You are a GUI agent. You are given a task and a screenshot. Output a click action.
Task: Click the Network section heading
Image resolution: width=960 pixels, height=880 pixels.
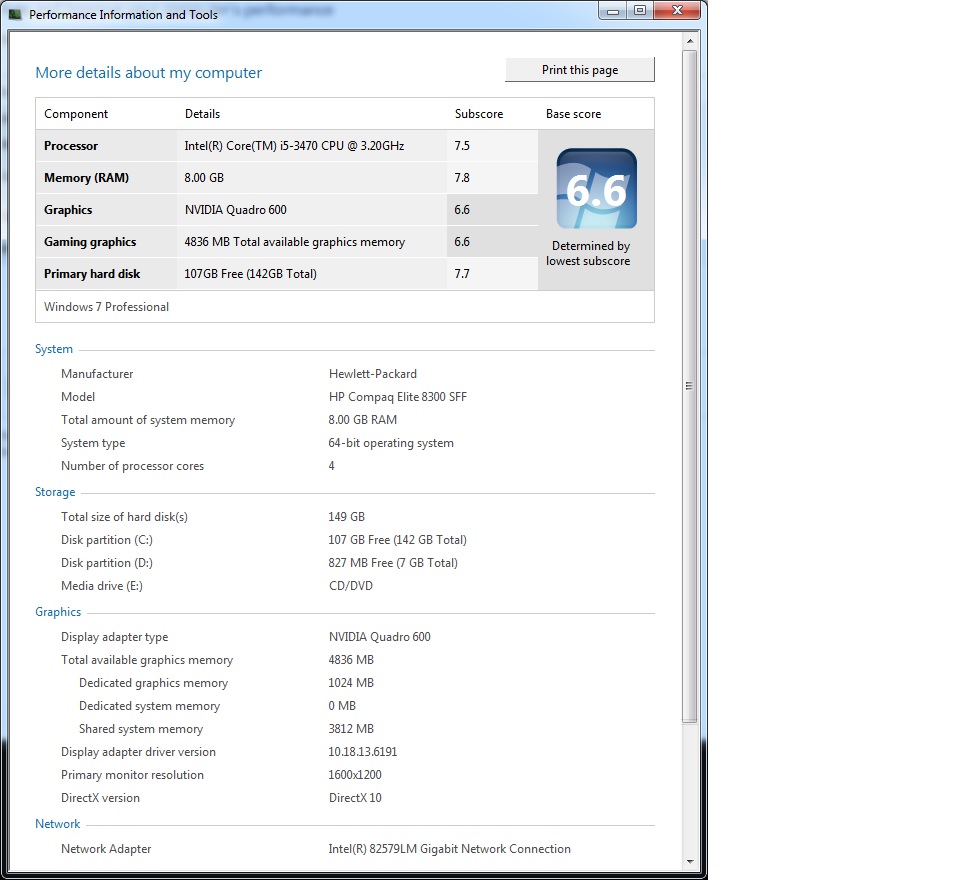coord(58,824)
